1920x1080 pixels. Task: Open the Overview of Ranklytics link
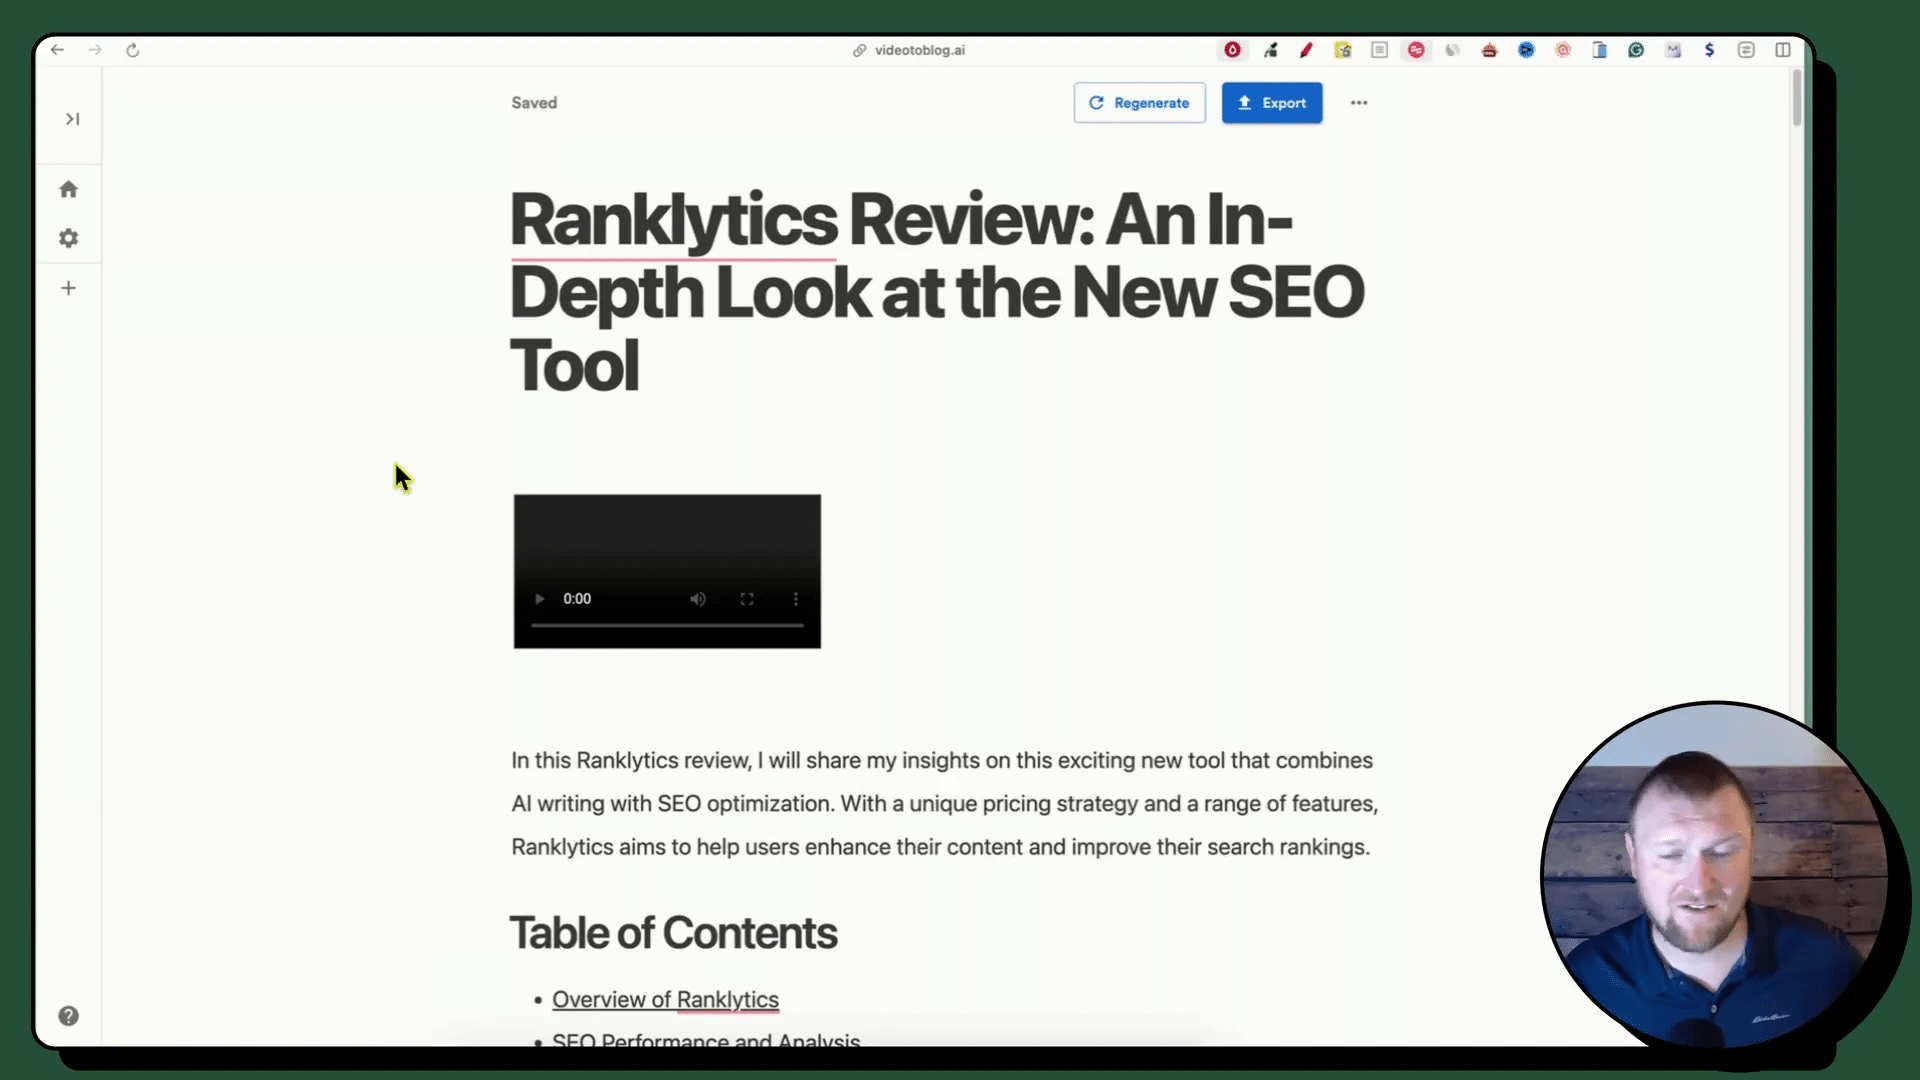(x=665, y=1000)
